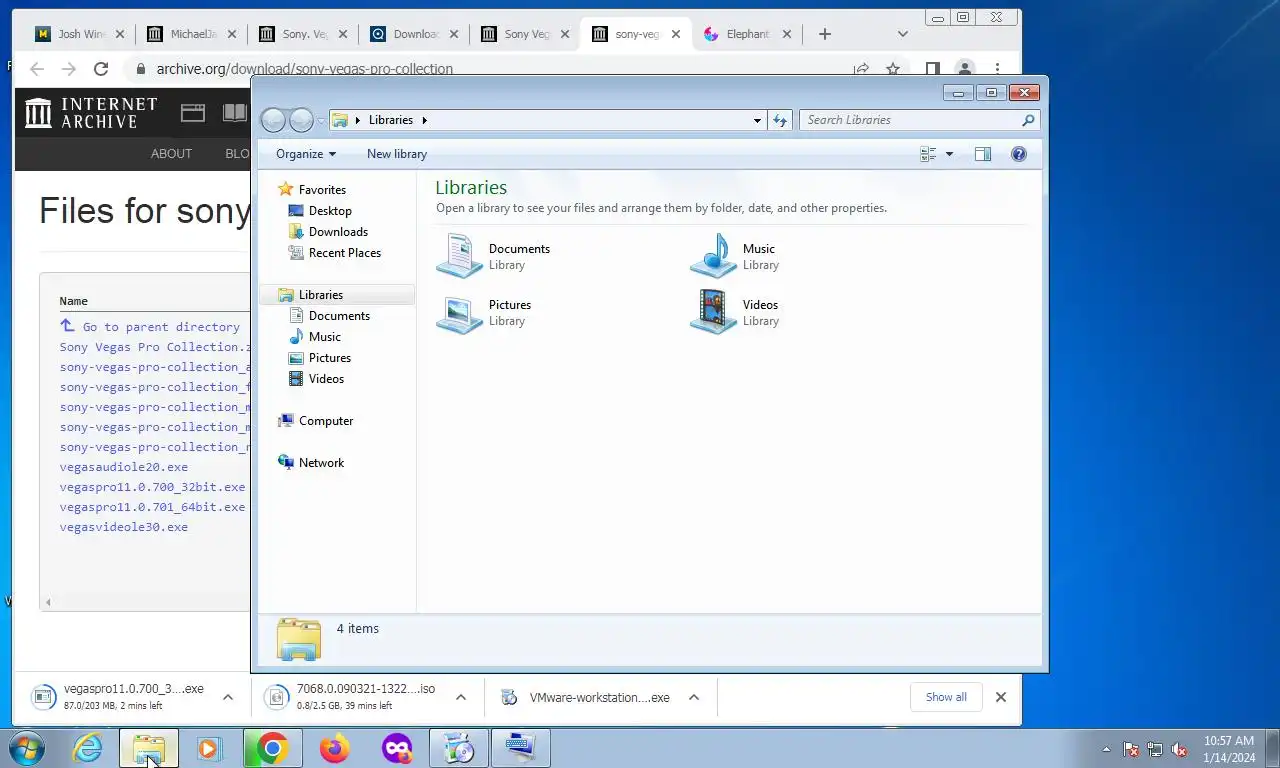Click the Internet Archive logo
1280x768 pixels.
click(91, 112)
